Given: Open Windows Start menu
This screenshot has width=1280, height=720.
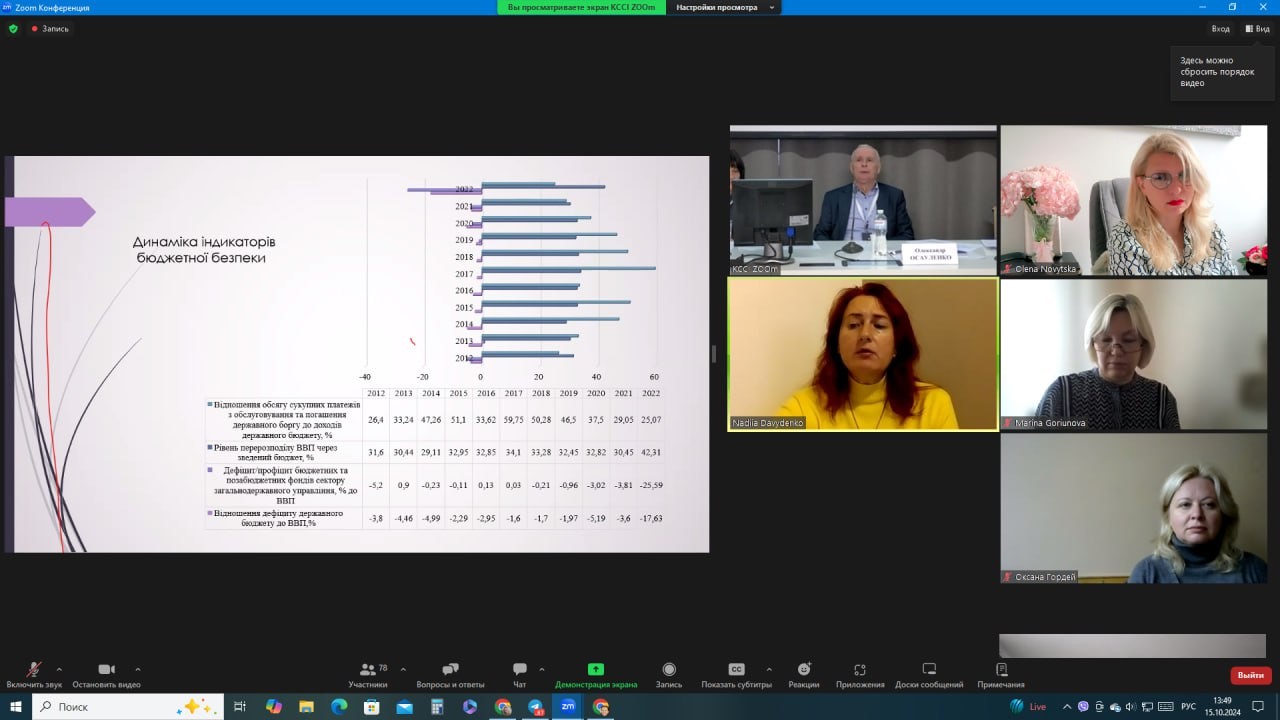Looking at the screenshot, I should [15, 707].
